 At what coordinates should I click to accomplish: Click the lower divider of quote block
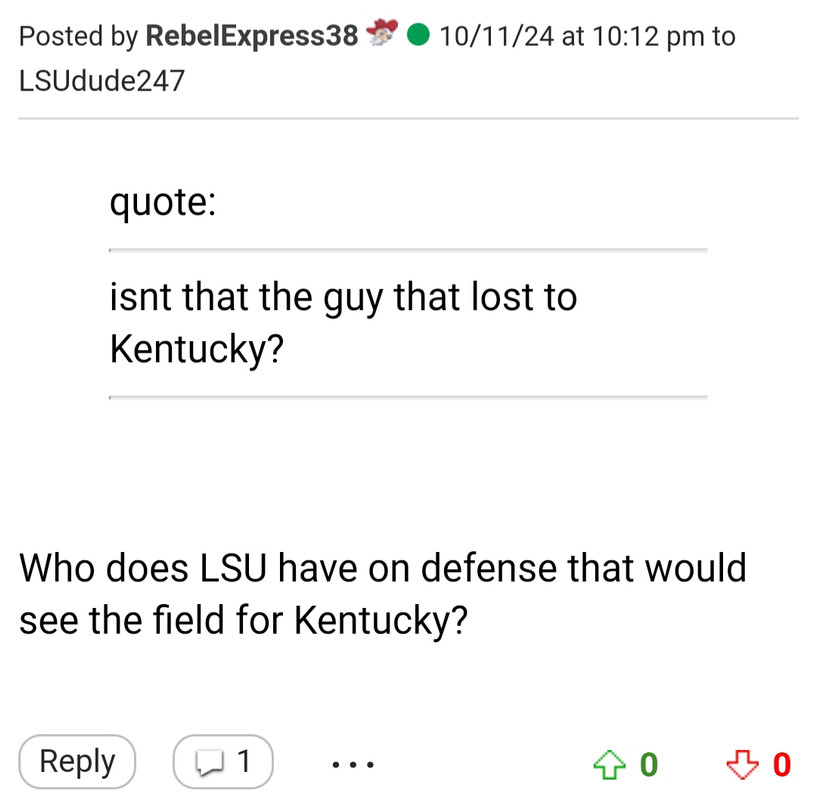(408, 398)
